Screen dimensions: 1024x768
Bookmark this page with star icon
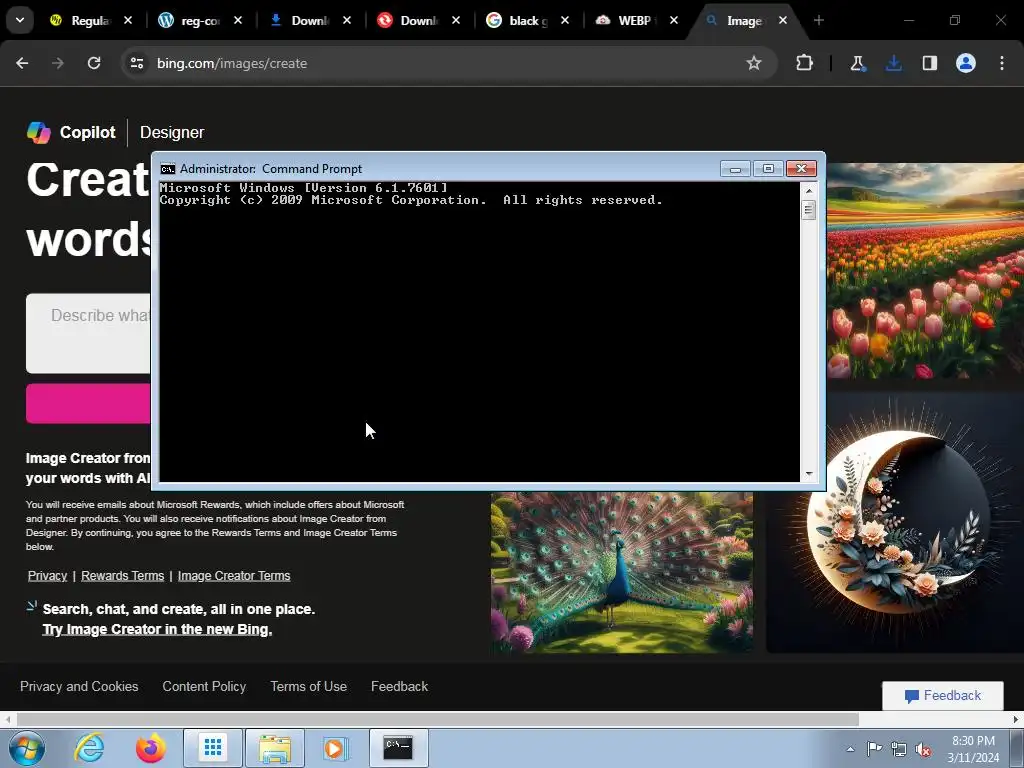[754, 63]
